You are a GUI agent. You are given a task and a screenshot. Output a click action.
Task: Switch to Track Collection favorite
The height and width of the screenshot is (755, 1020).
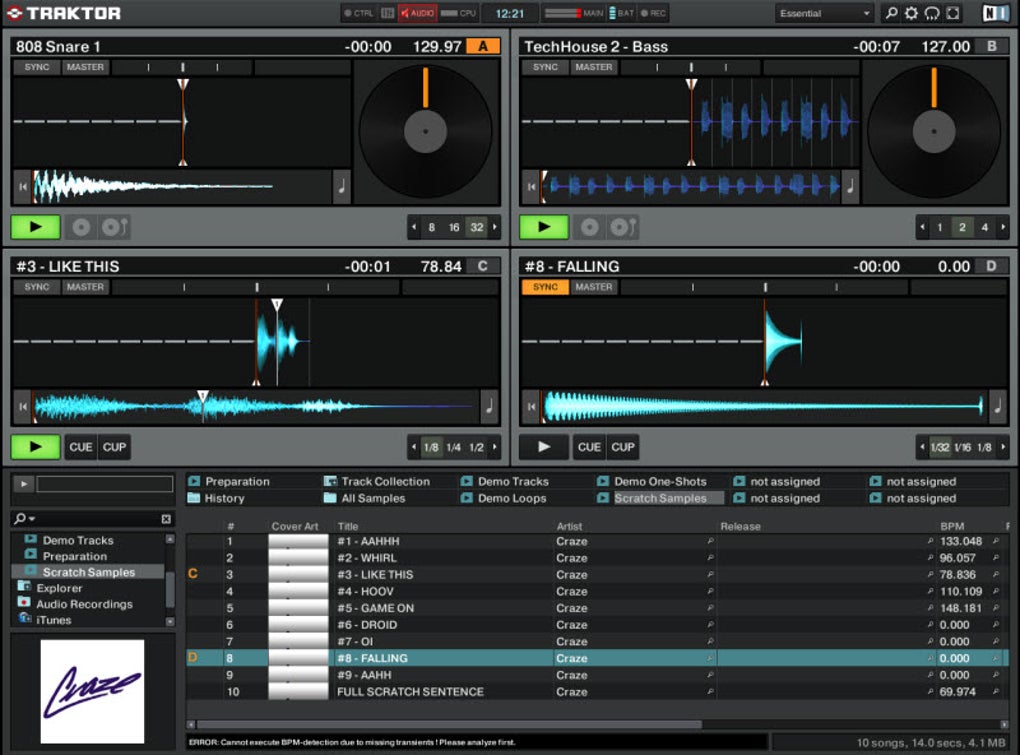tap(385, 481)
